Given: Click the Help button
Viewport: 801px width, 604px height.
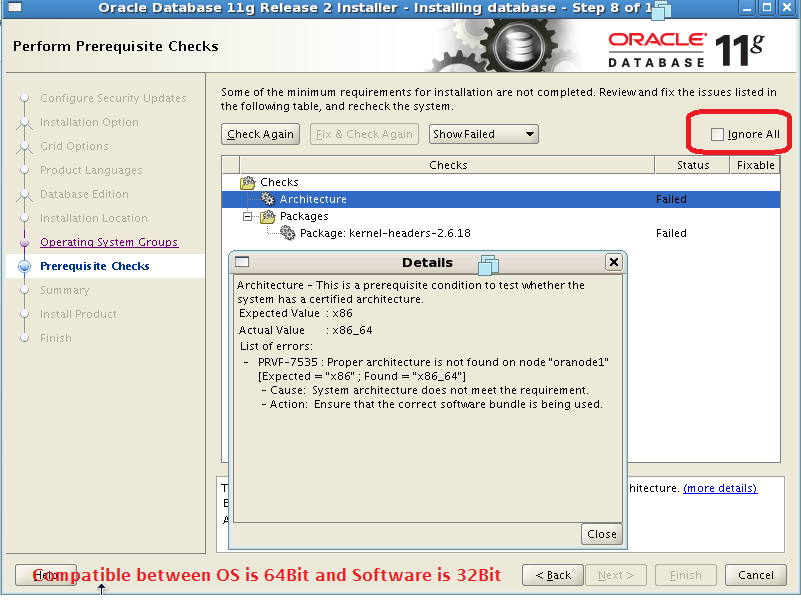Looking at the screenshot, I should coord(45,575).
